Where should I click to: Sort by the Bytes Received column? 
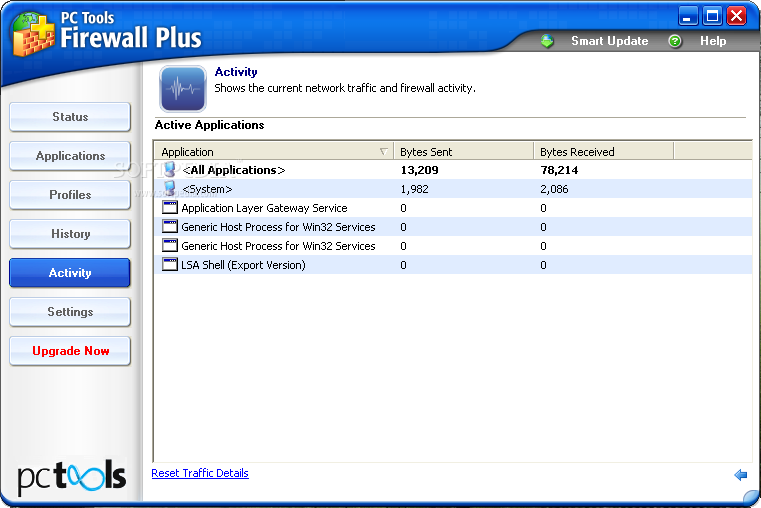tap(604, 152)
